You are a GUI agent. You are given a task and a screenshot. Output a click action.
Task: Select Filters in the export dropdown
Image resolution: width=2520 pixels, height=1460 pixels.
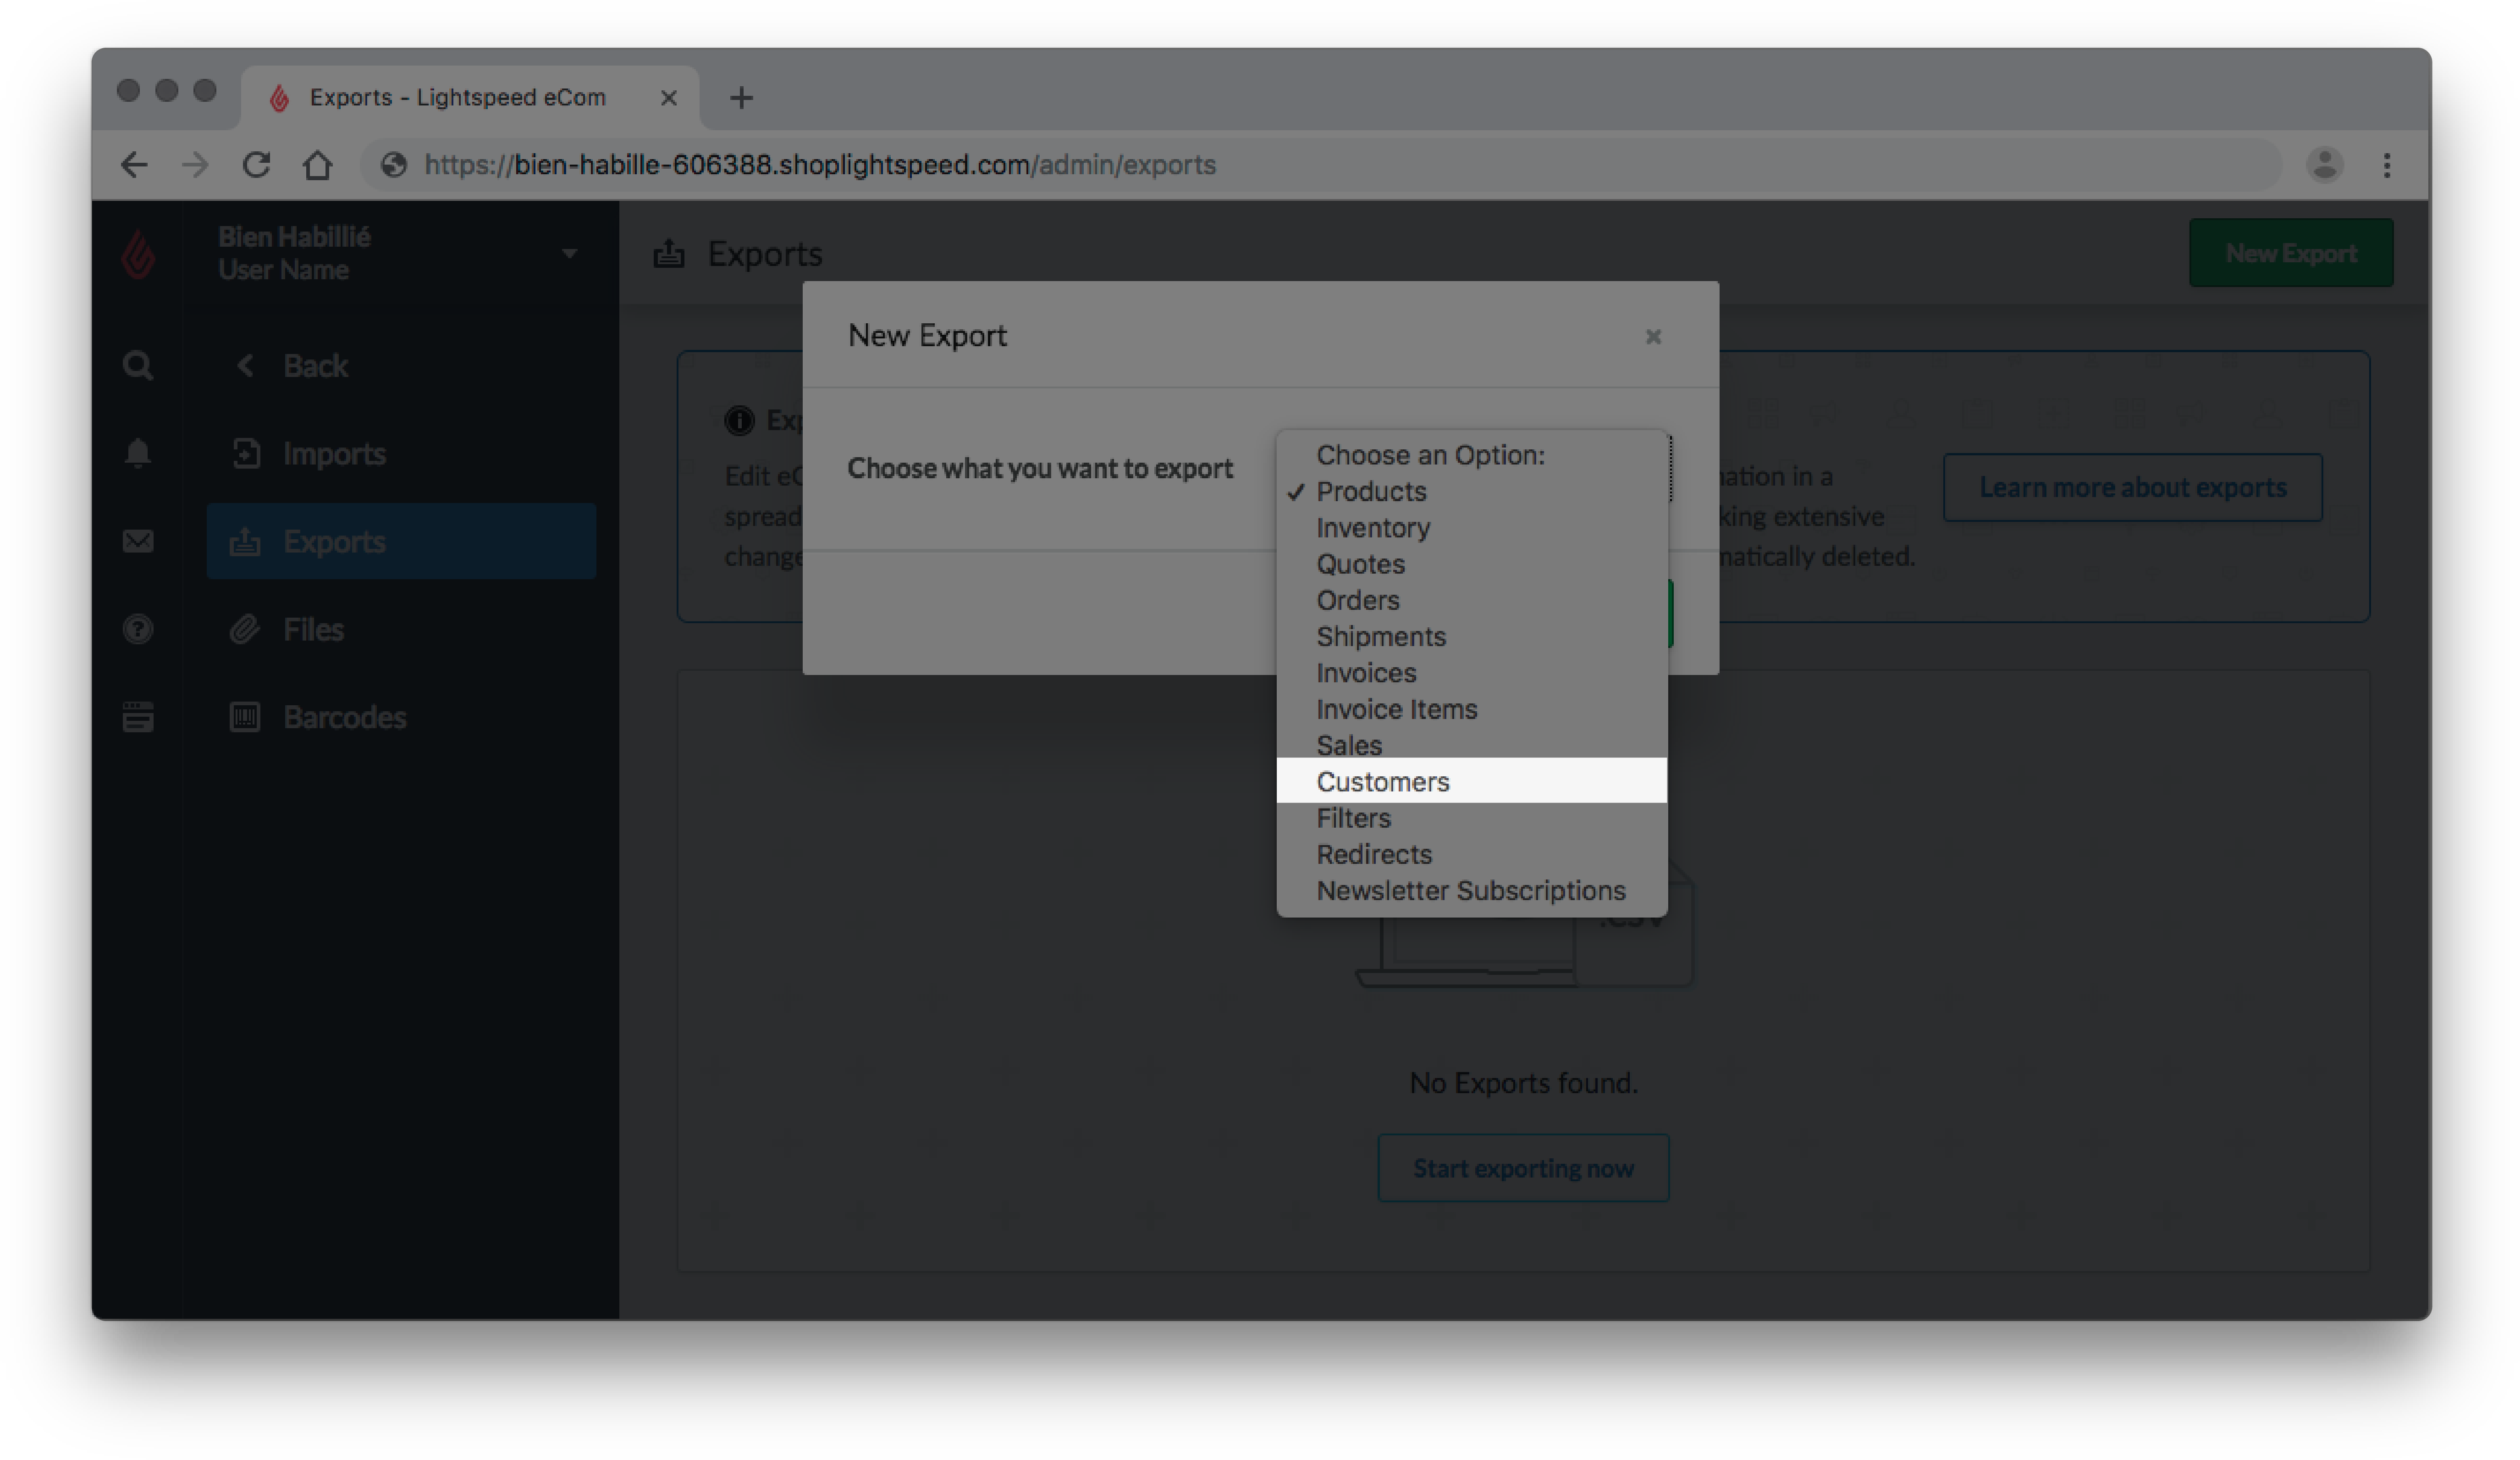[x=1471, y=818]
